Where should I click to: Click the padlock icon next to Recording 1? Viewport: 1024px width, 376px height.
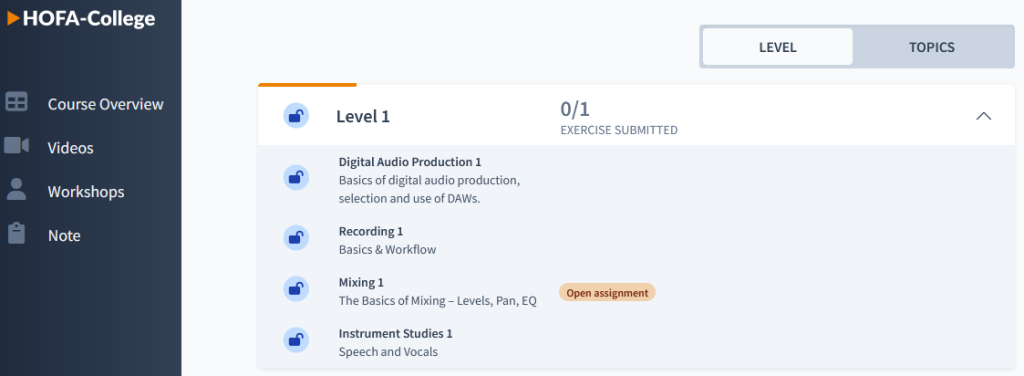(296, 238)
